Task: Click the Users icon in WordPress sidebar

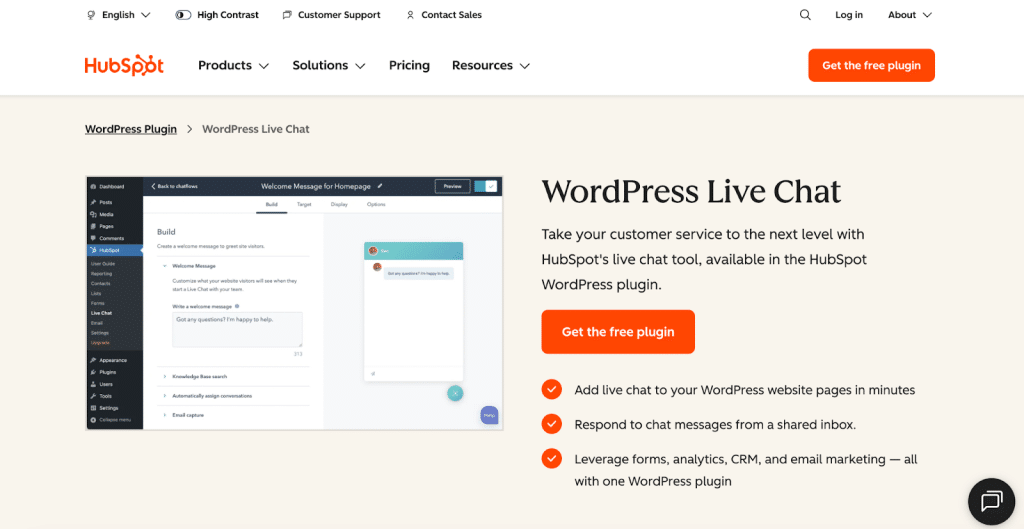Action: coord(93,384)
